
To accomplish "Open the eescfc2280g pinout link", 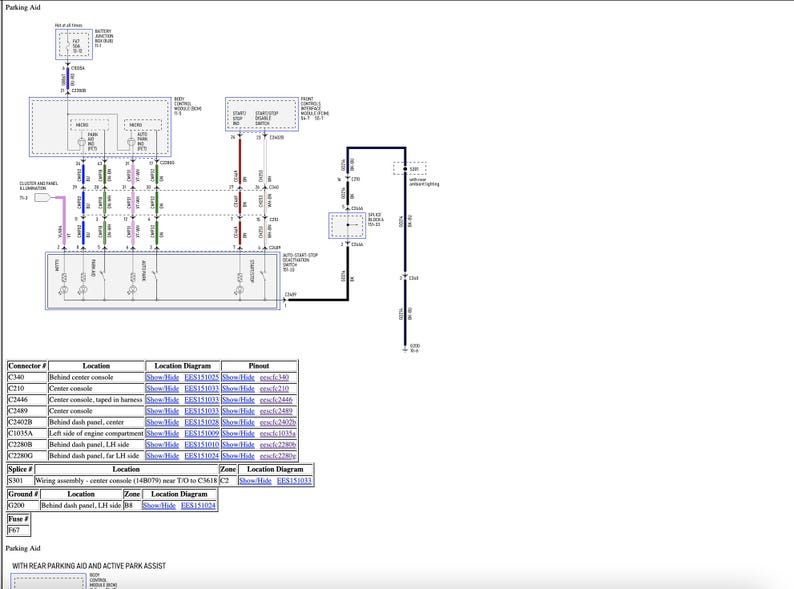I will click(x=278, y=455).
